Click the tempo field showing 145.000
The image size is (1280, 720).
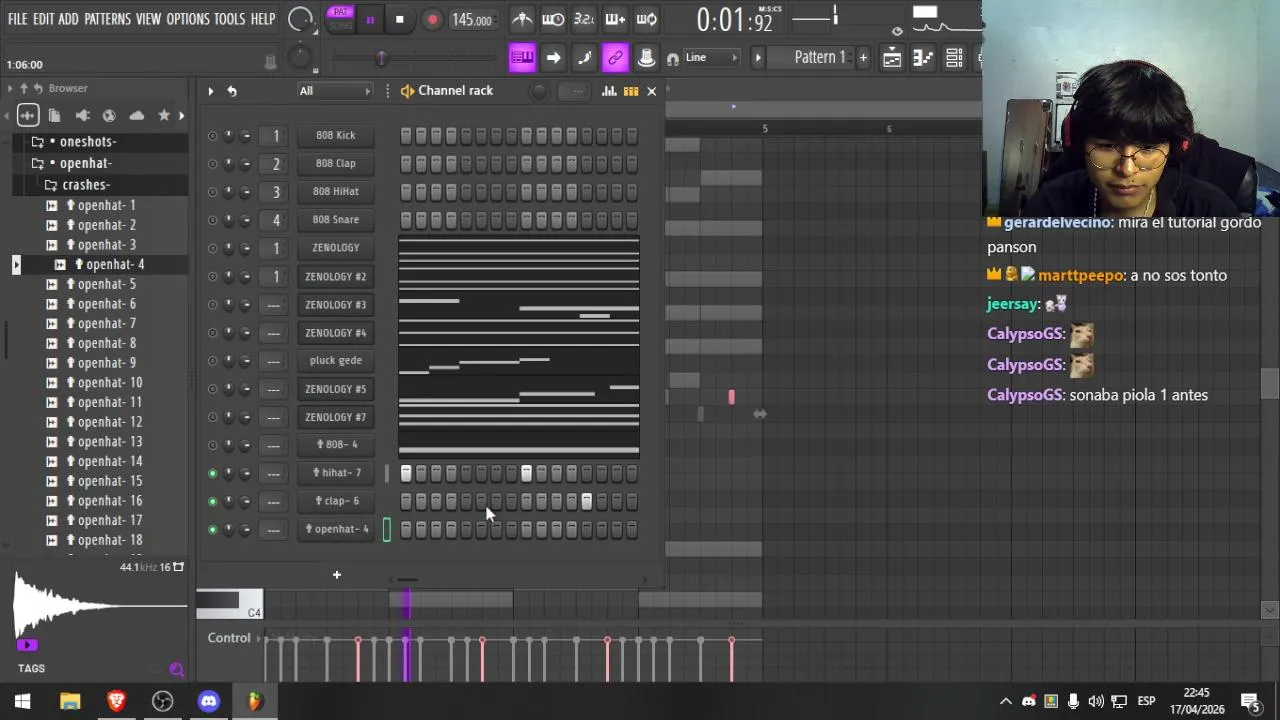(x=471, y=20)
